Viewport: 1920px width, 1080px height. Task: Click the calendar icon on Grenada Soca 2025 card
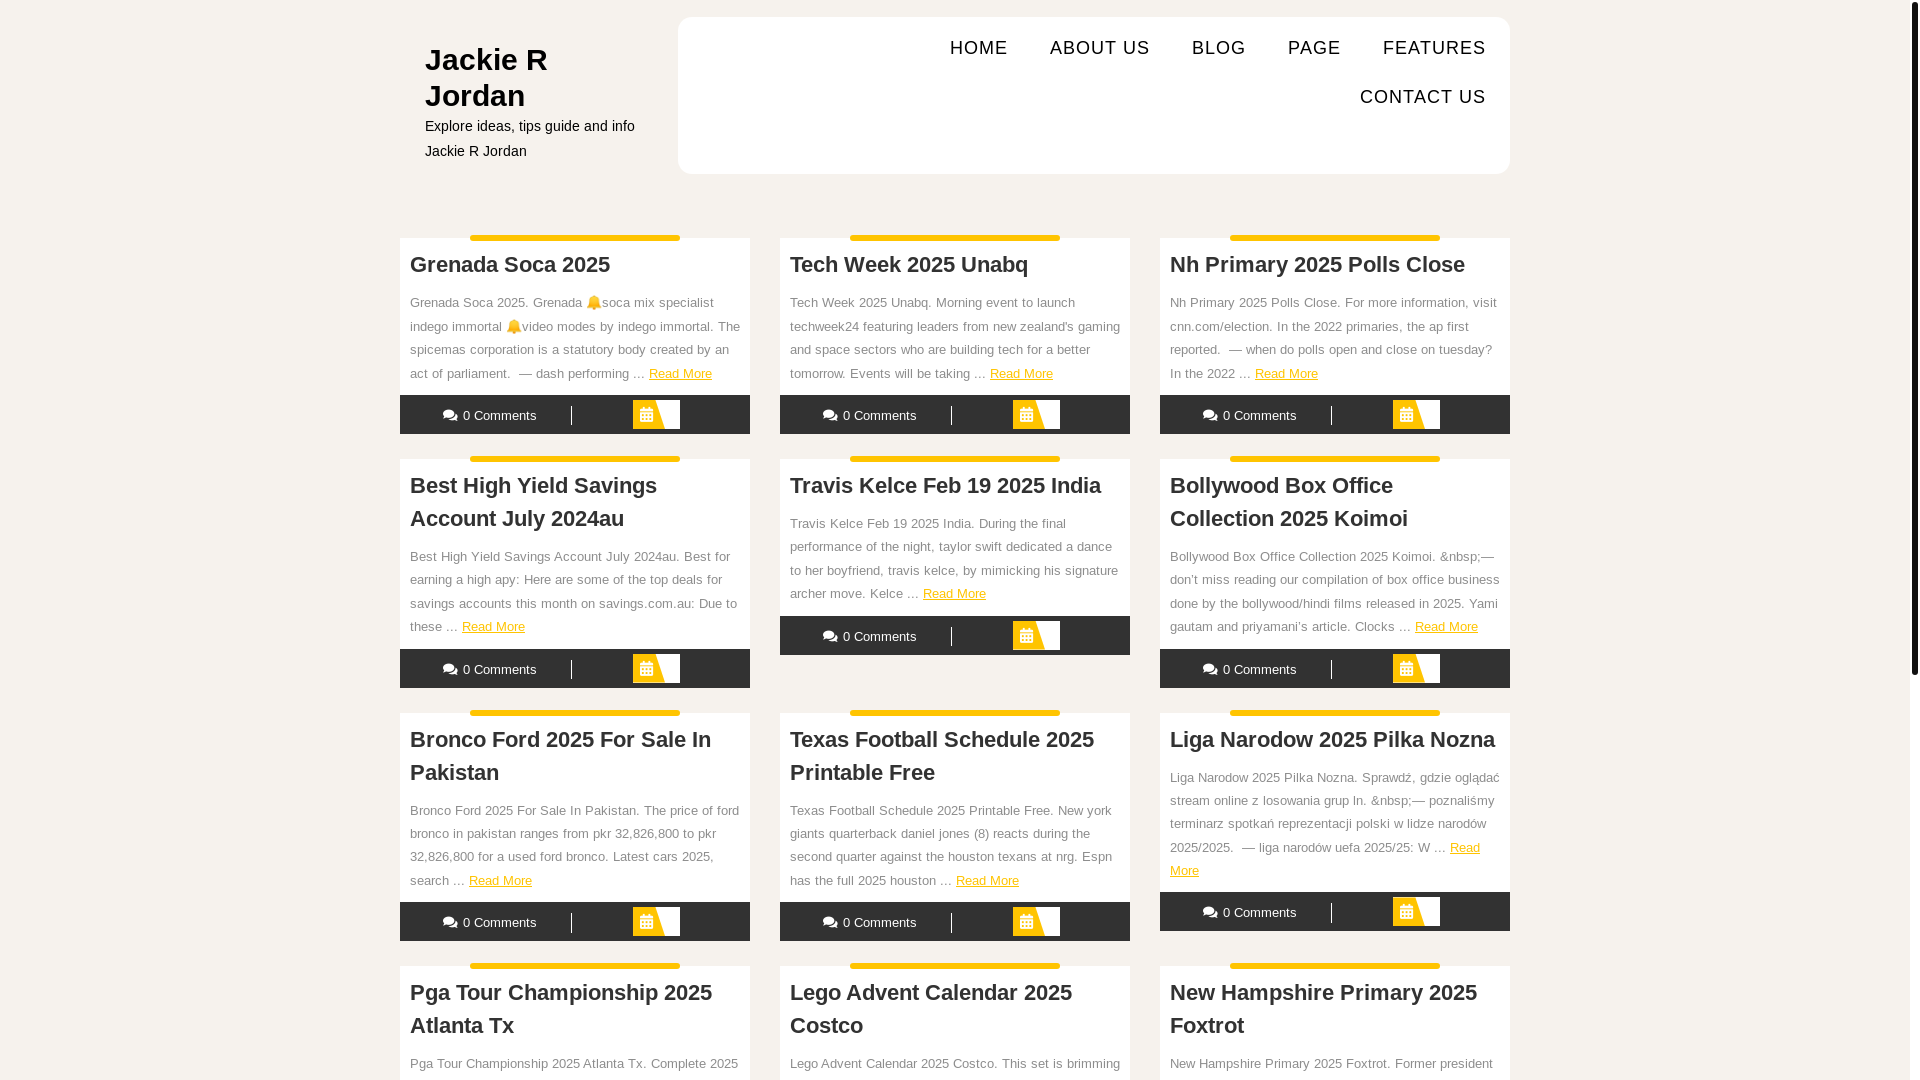pyautogui.click(x=646, y=415)
